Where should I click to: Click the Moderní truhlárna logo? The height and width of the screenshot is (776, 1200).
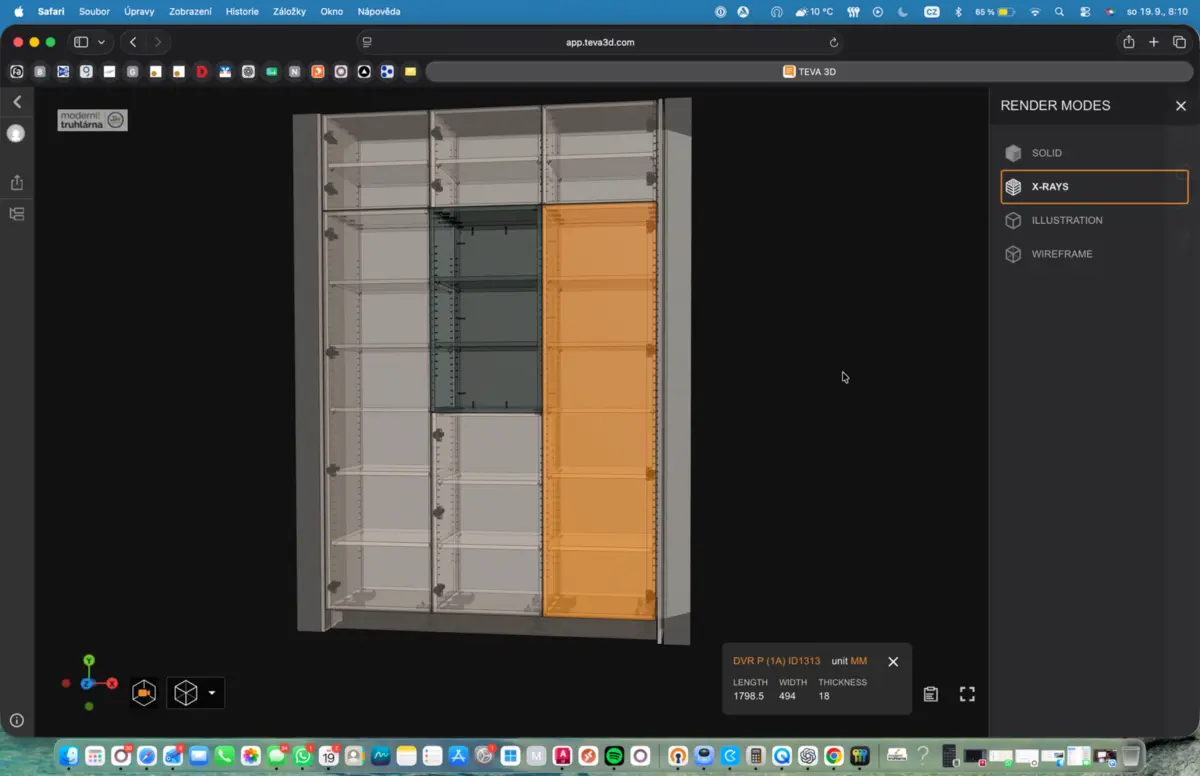tap(92, 120)
